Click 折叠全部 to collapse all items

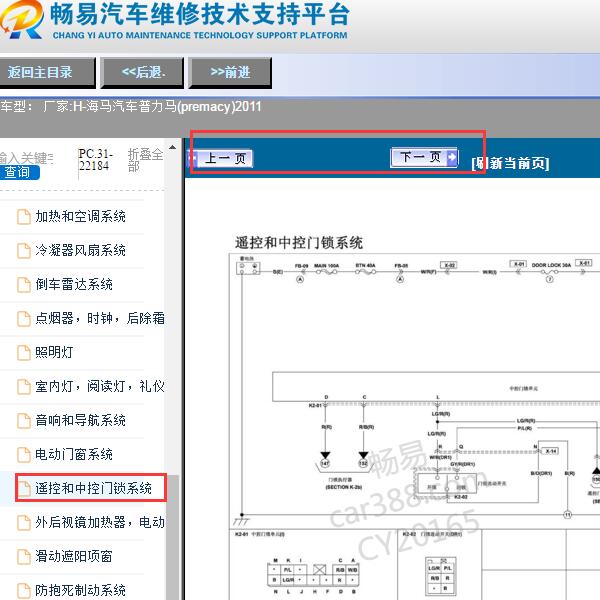(x=145, y=160)
